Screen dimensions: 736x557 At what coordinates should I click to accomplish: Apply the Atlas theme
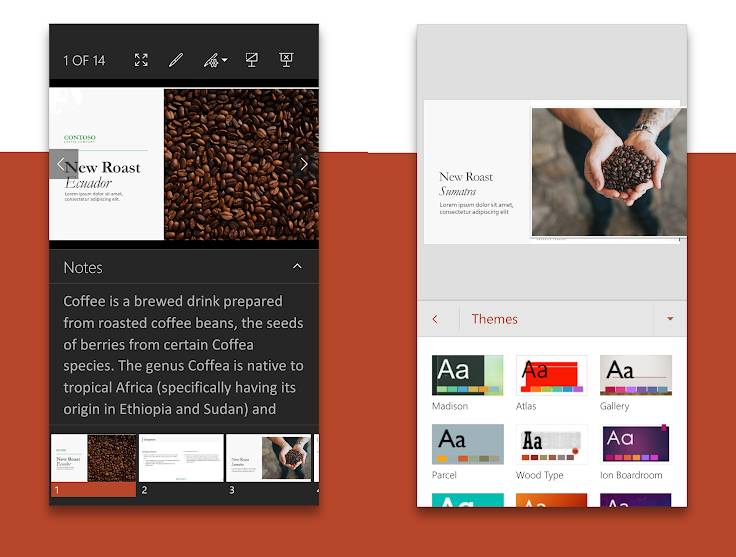coord(551,375)
